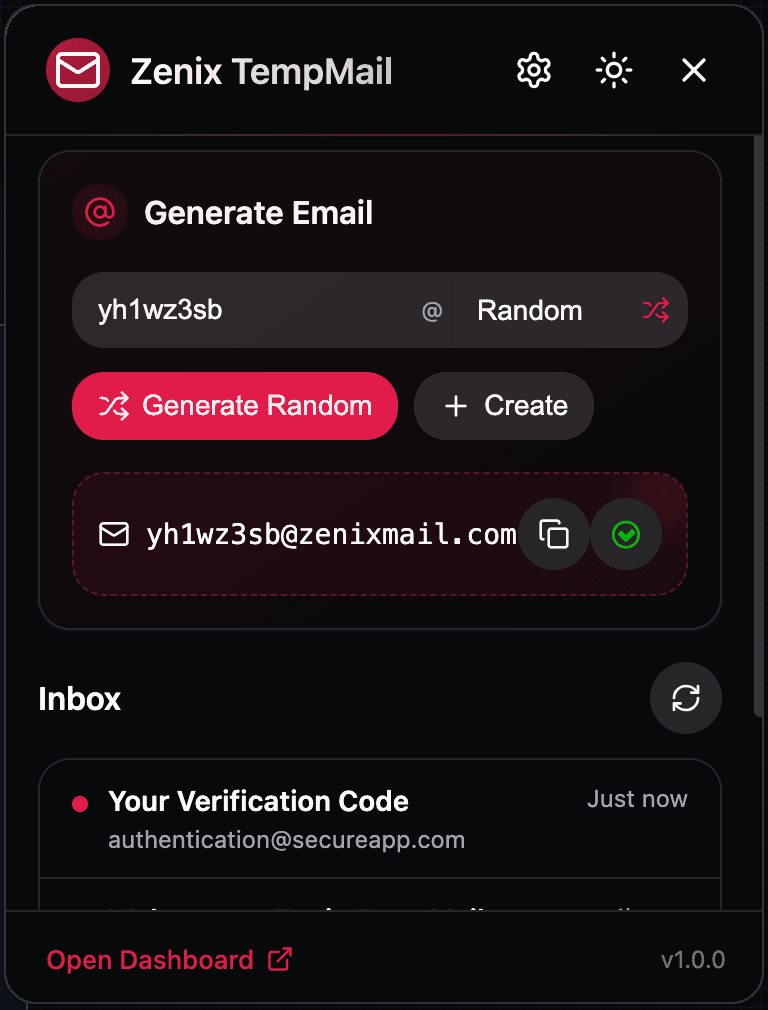The image size is (768, 1010).
Task: Click the authentication@secureapp.com sender address
Action: pos(287,840)
